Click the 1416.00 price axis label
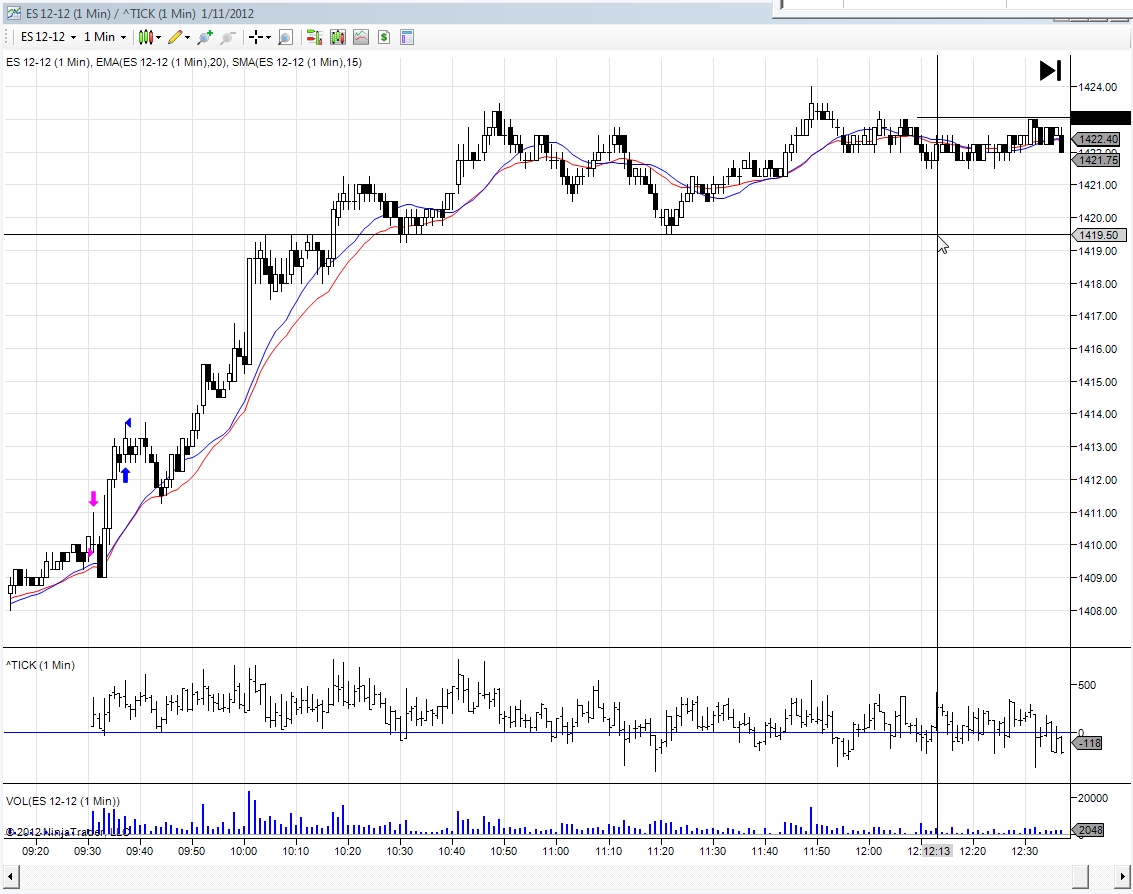Viewport: 1133px width, 894px height. (x=1098, y=349)
